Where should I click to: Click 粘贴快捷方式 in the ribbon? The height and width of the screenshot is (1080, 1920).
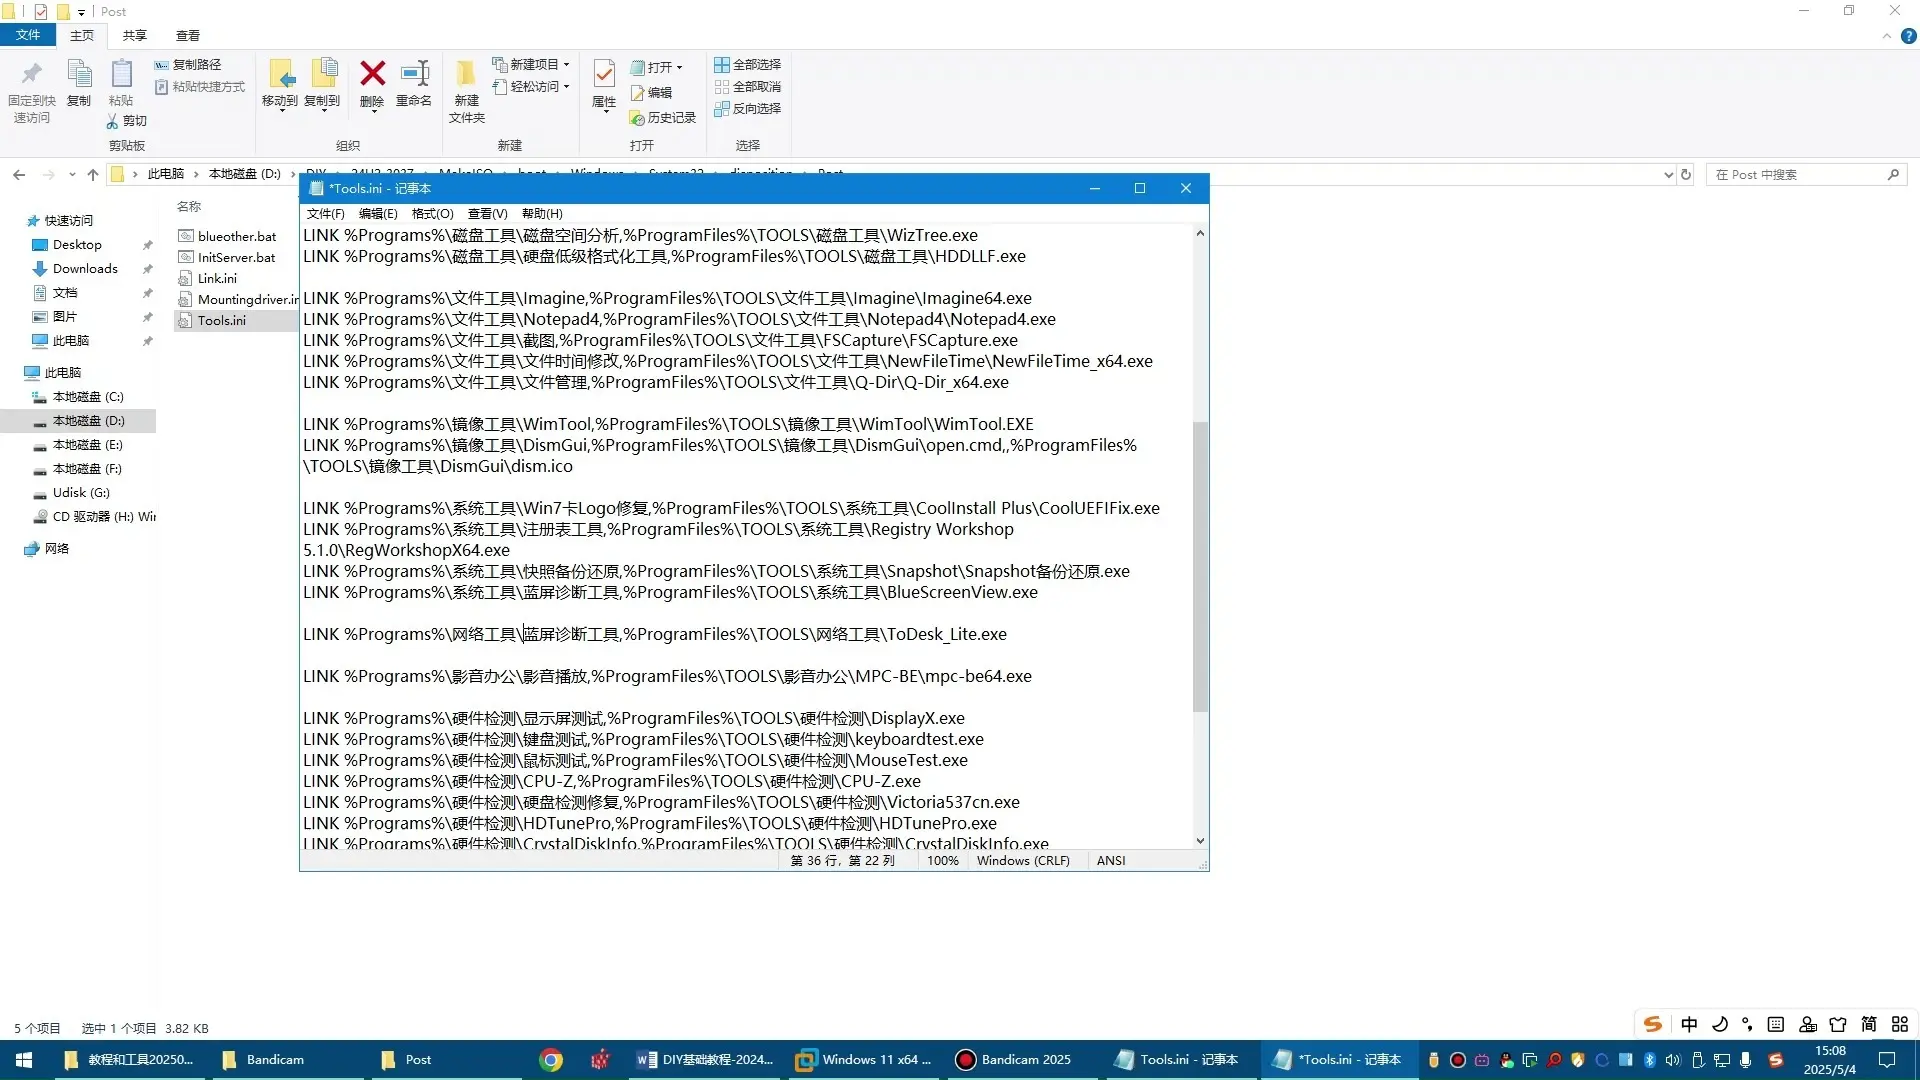pyautogui.click(x=200, y=87)
